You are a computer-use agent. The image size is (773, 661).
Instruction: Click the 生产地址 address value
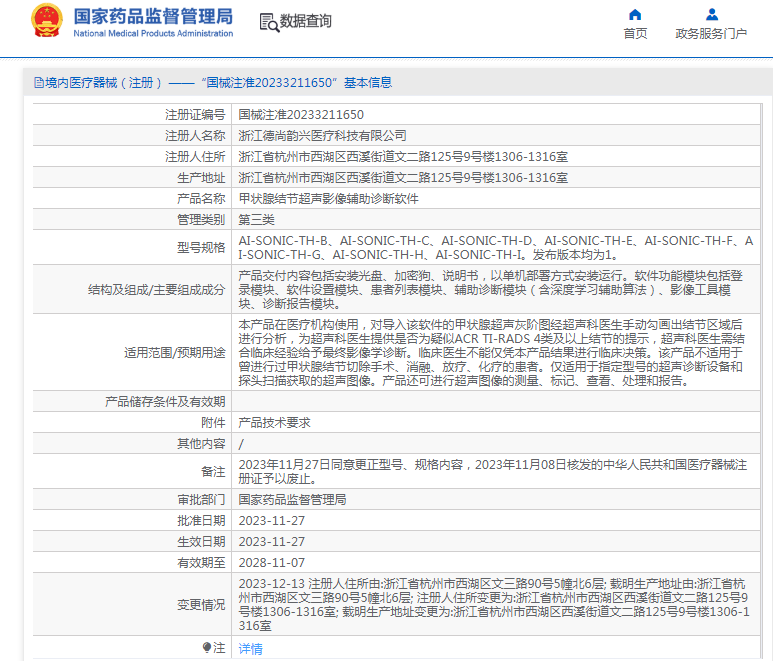403,177
